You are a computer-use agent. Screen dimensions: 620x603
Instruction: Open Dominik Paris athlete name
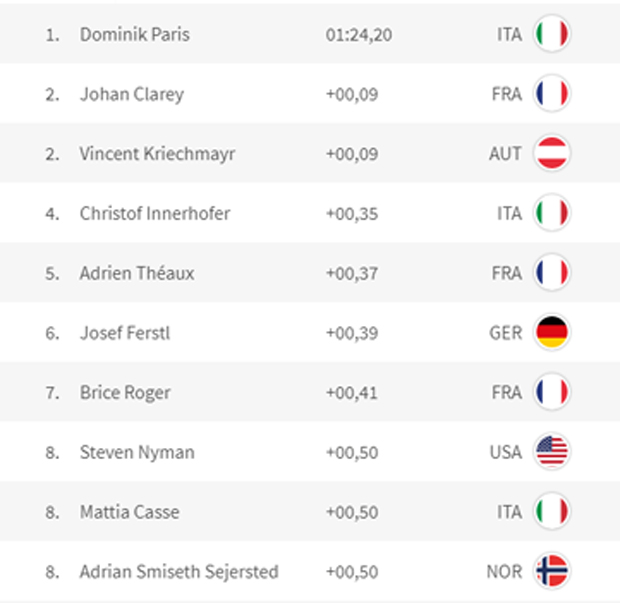(x=135, y=34)
